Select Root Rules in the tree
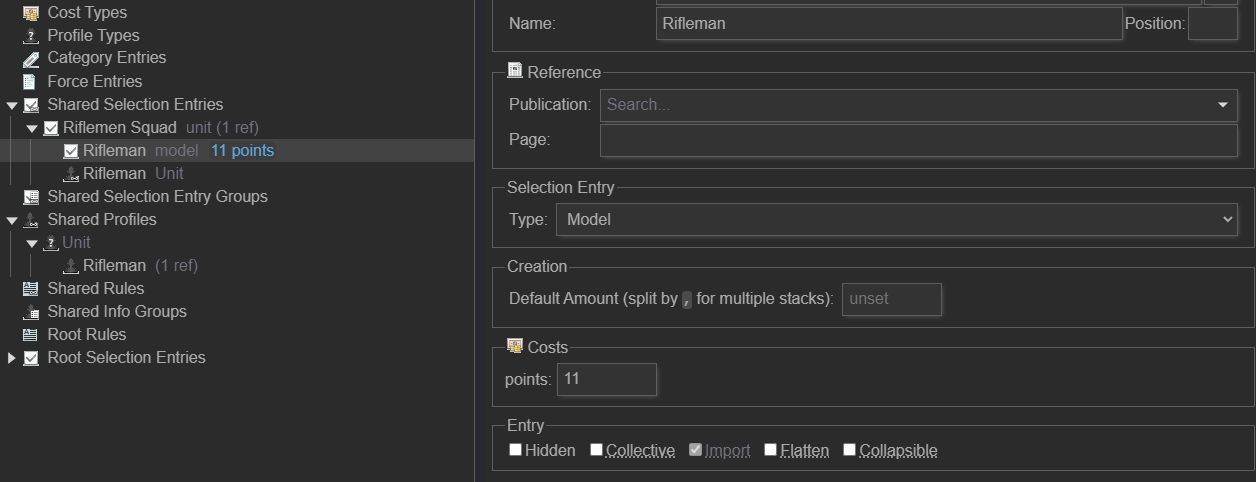This screenshot has height=482, width=1256. tap(87, 335)
